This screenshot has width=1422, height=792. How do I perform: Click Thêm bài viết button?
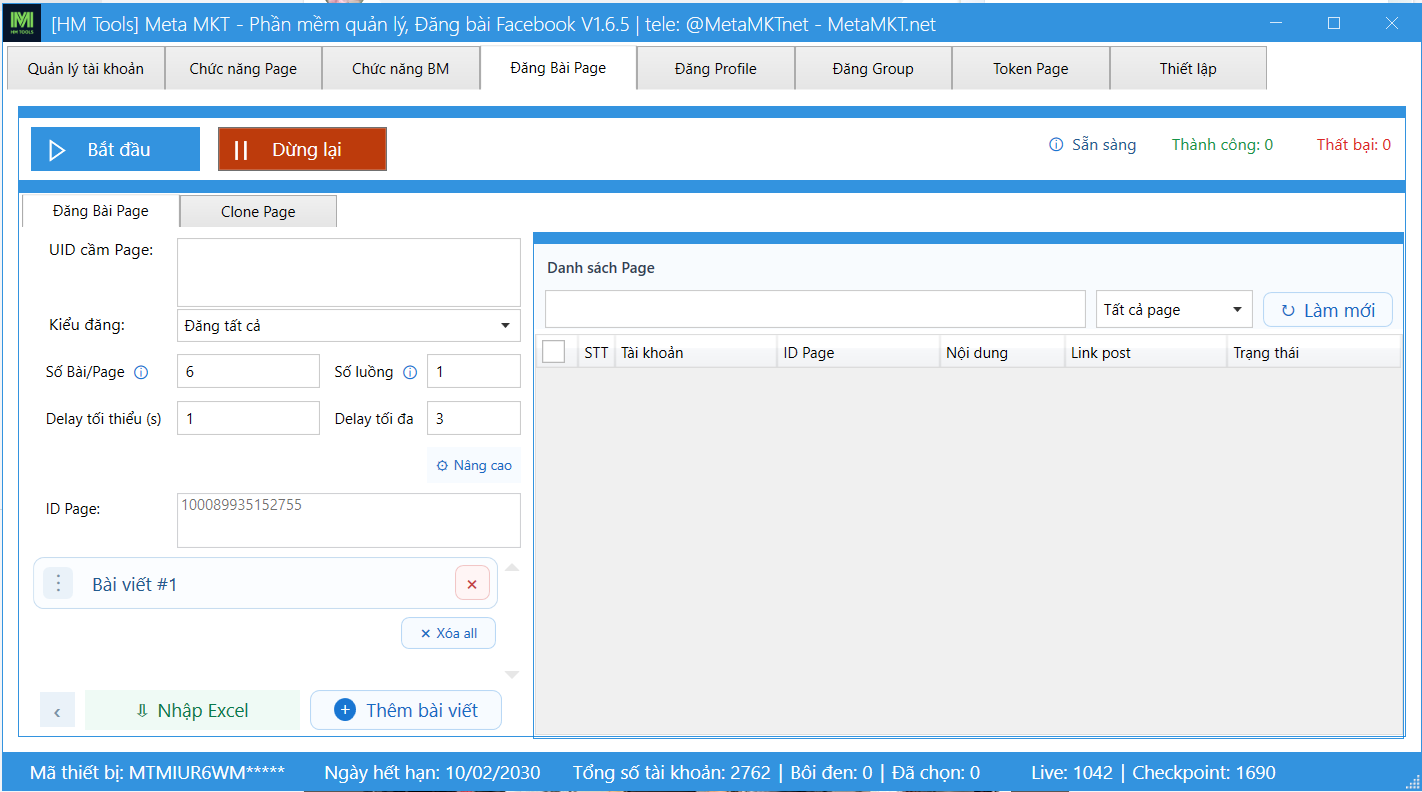(x=406, y=710)
